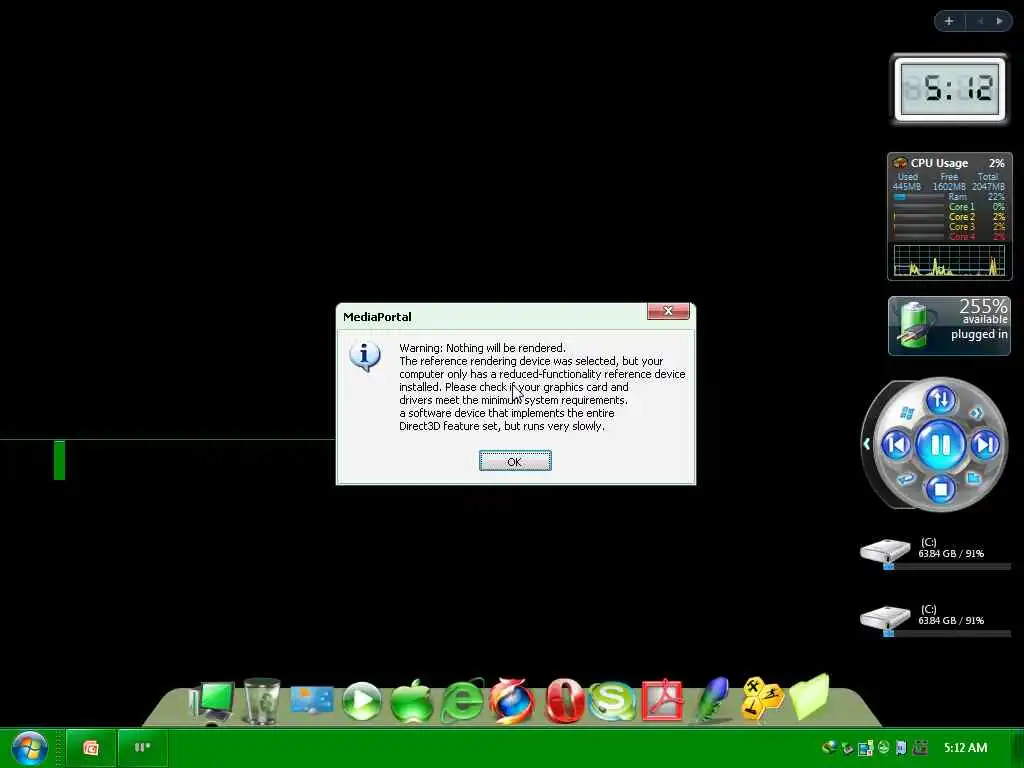Open the yellow hexagon tools dock icon
The height and width of the screenshot is (768, 1024).
click(761, 698)
